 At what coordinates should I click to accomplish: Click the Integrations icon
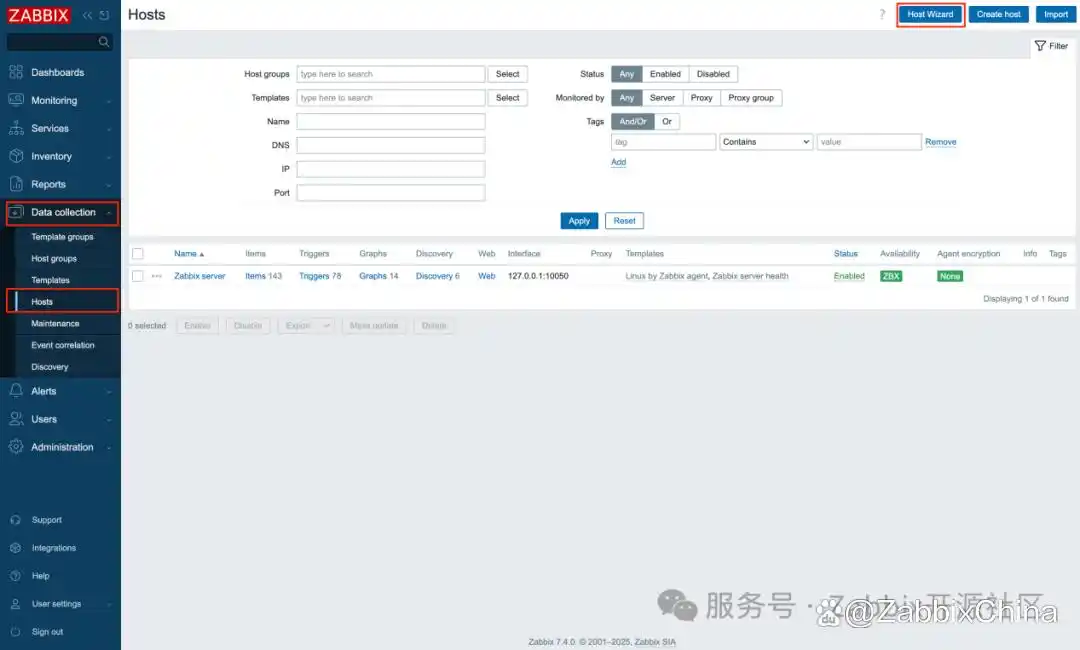click(15, 548)
